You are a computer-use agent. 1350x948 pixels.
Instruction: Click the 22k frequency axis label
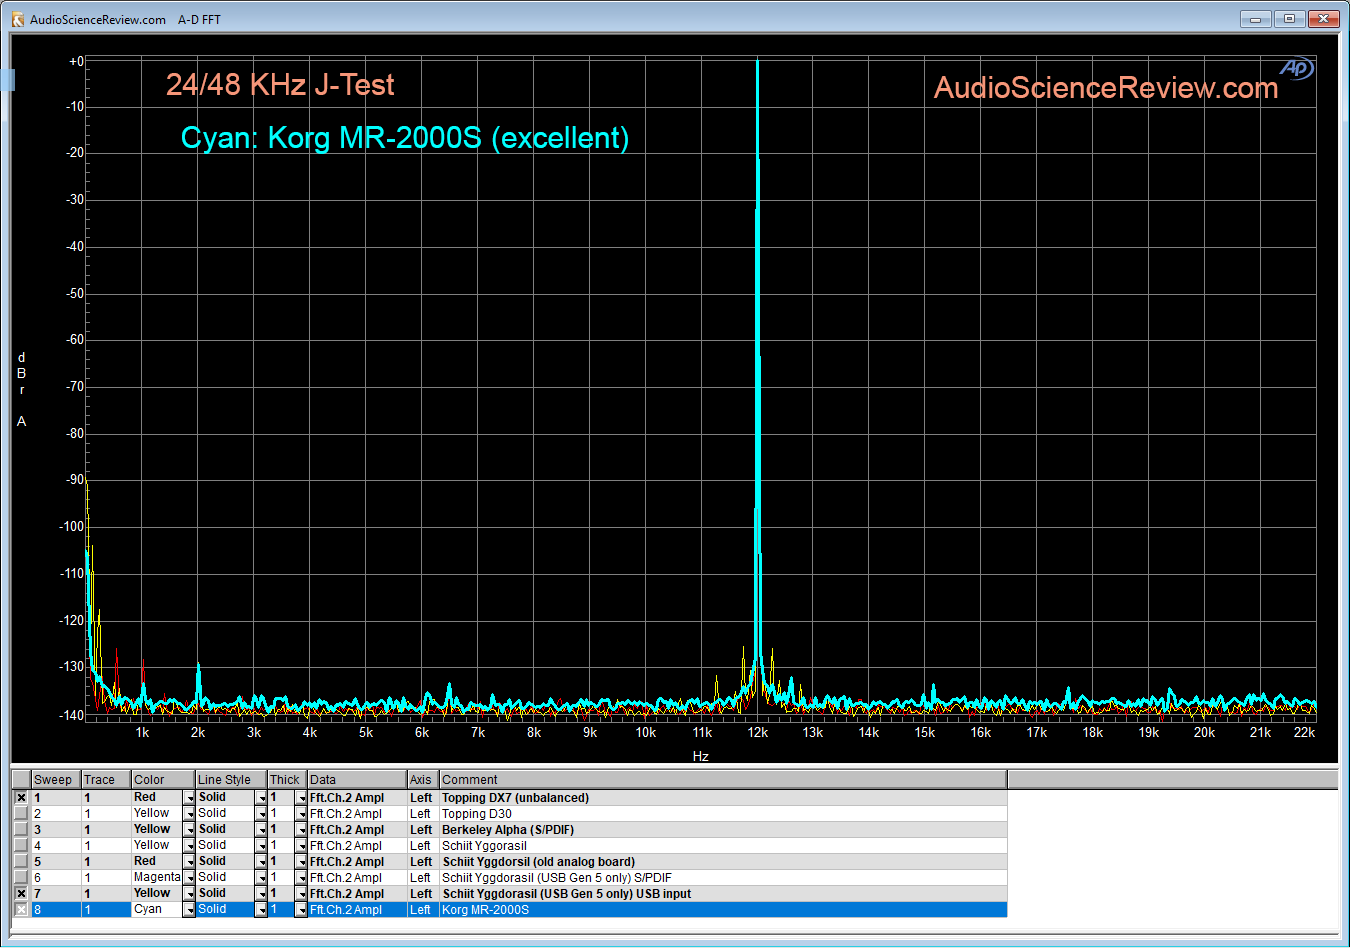(1304, 733)
